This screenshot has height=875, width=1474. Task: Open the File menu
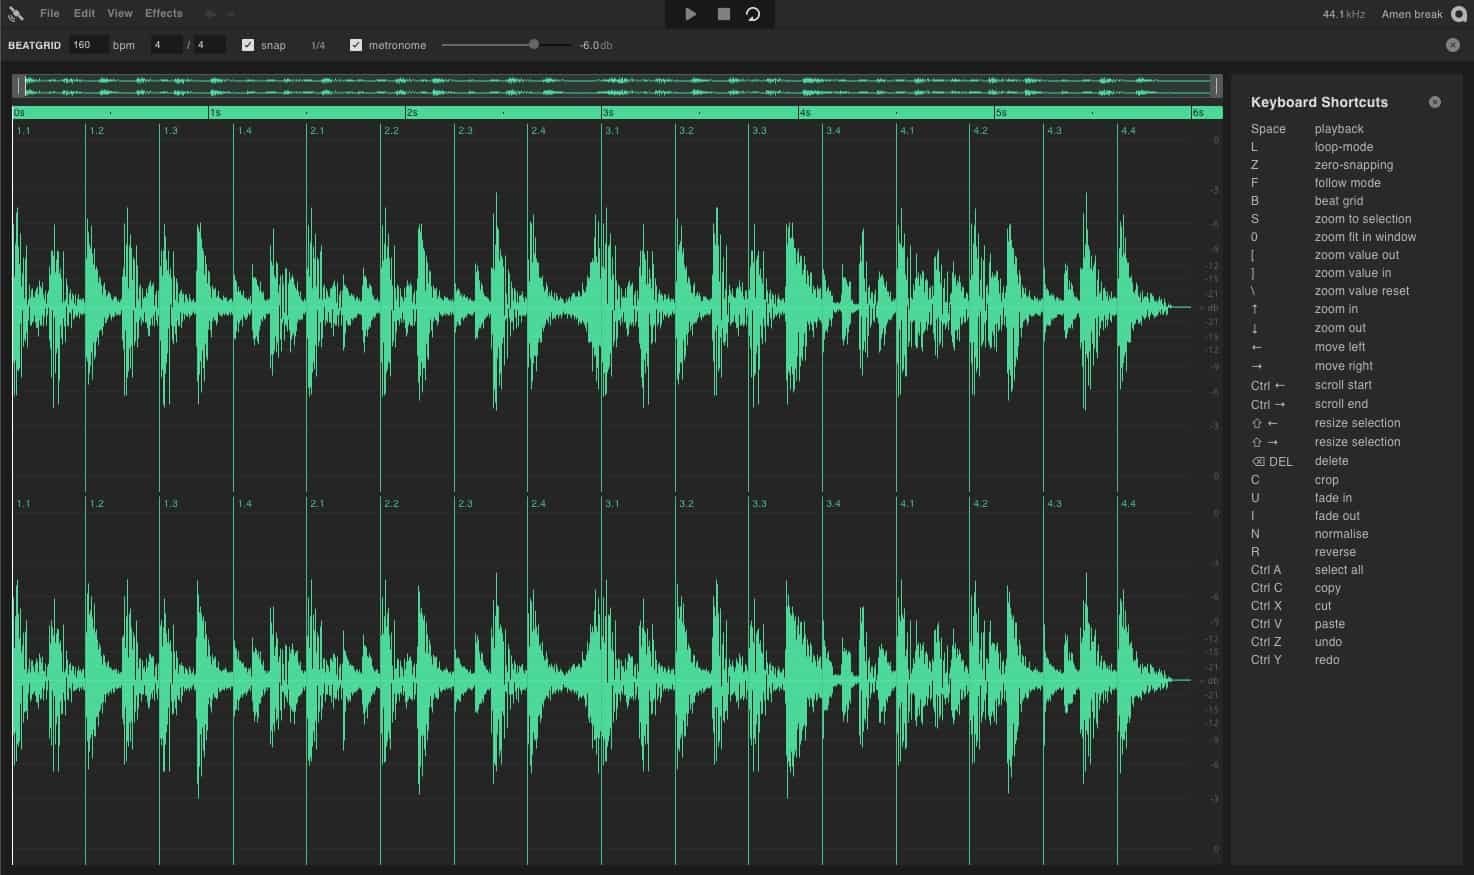point(49,13)
